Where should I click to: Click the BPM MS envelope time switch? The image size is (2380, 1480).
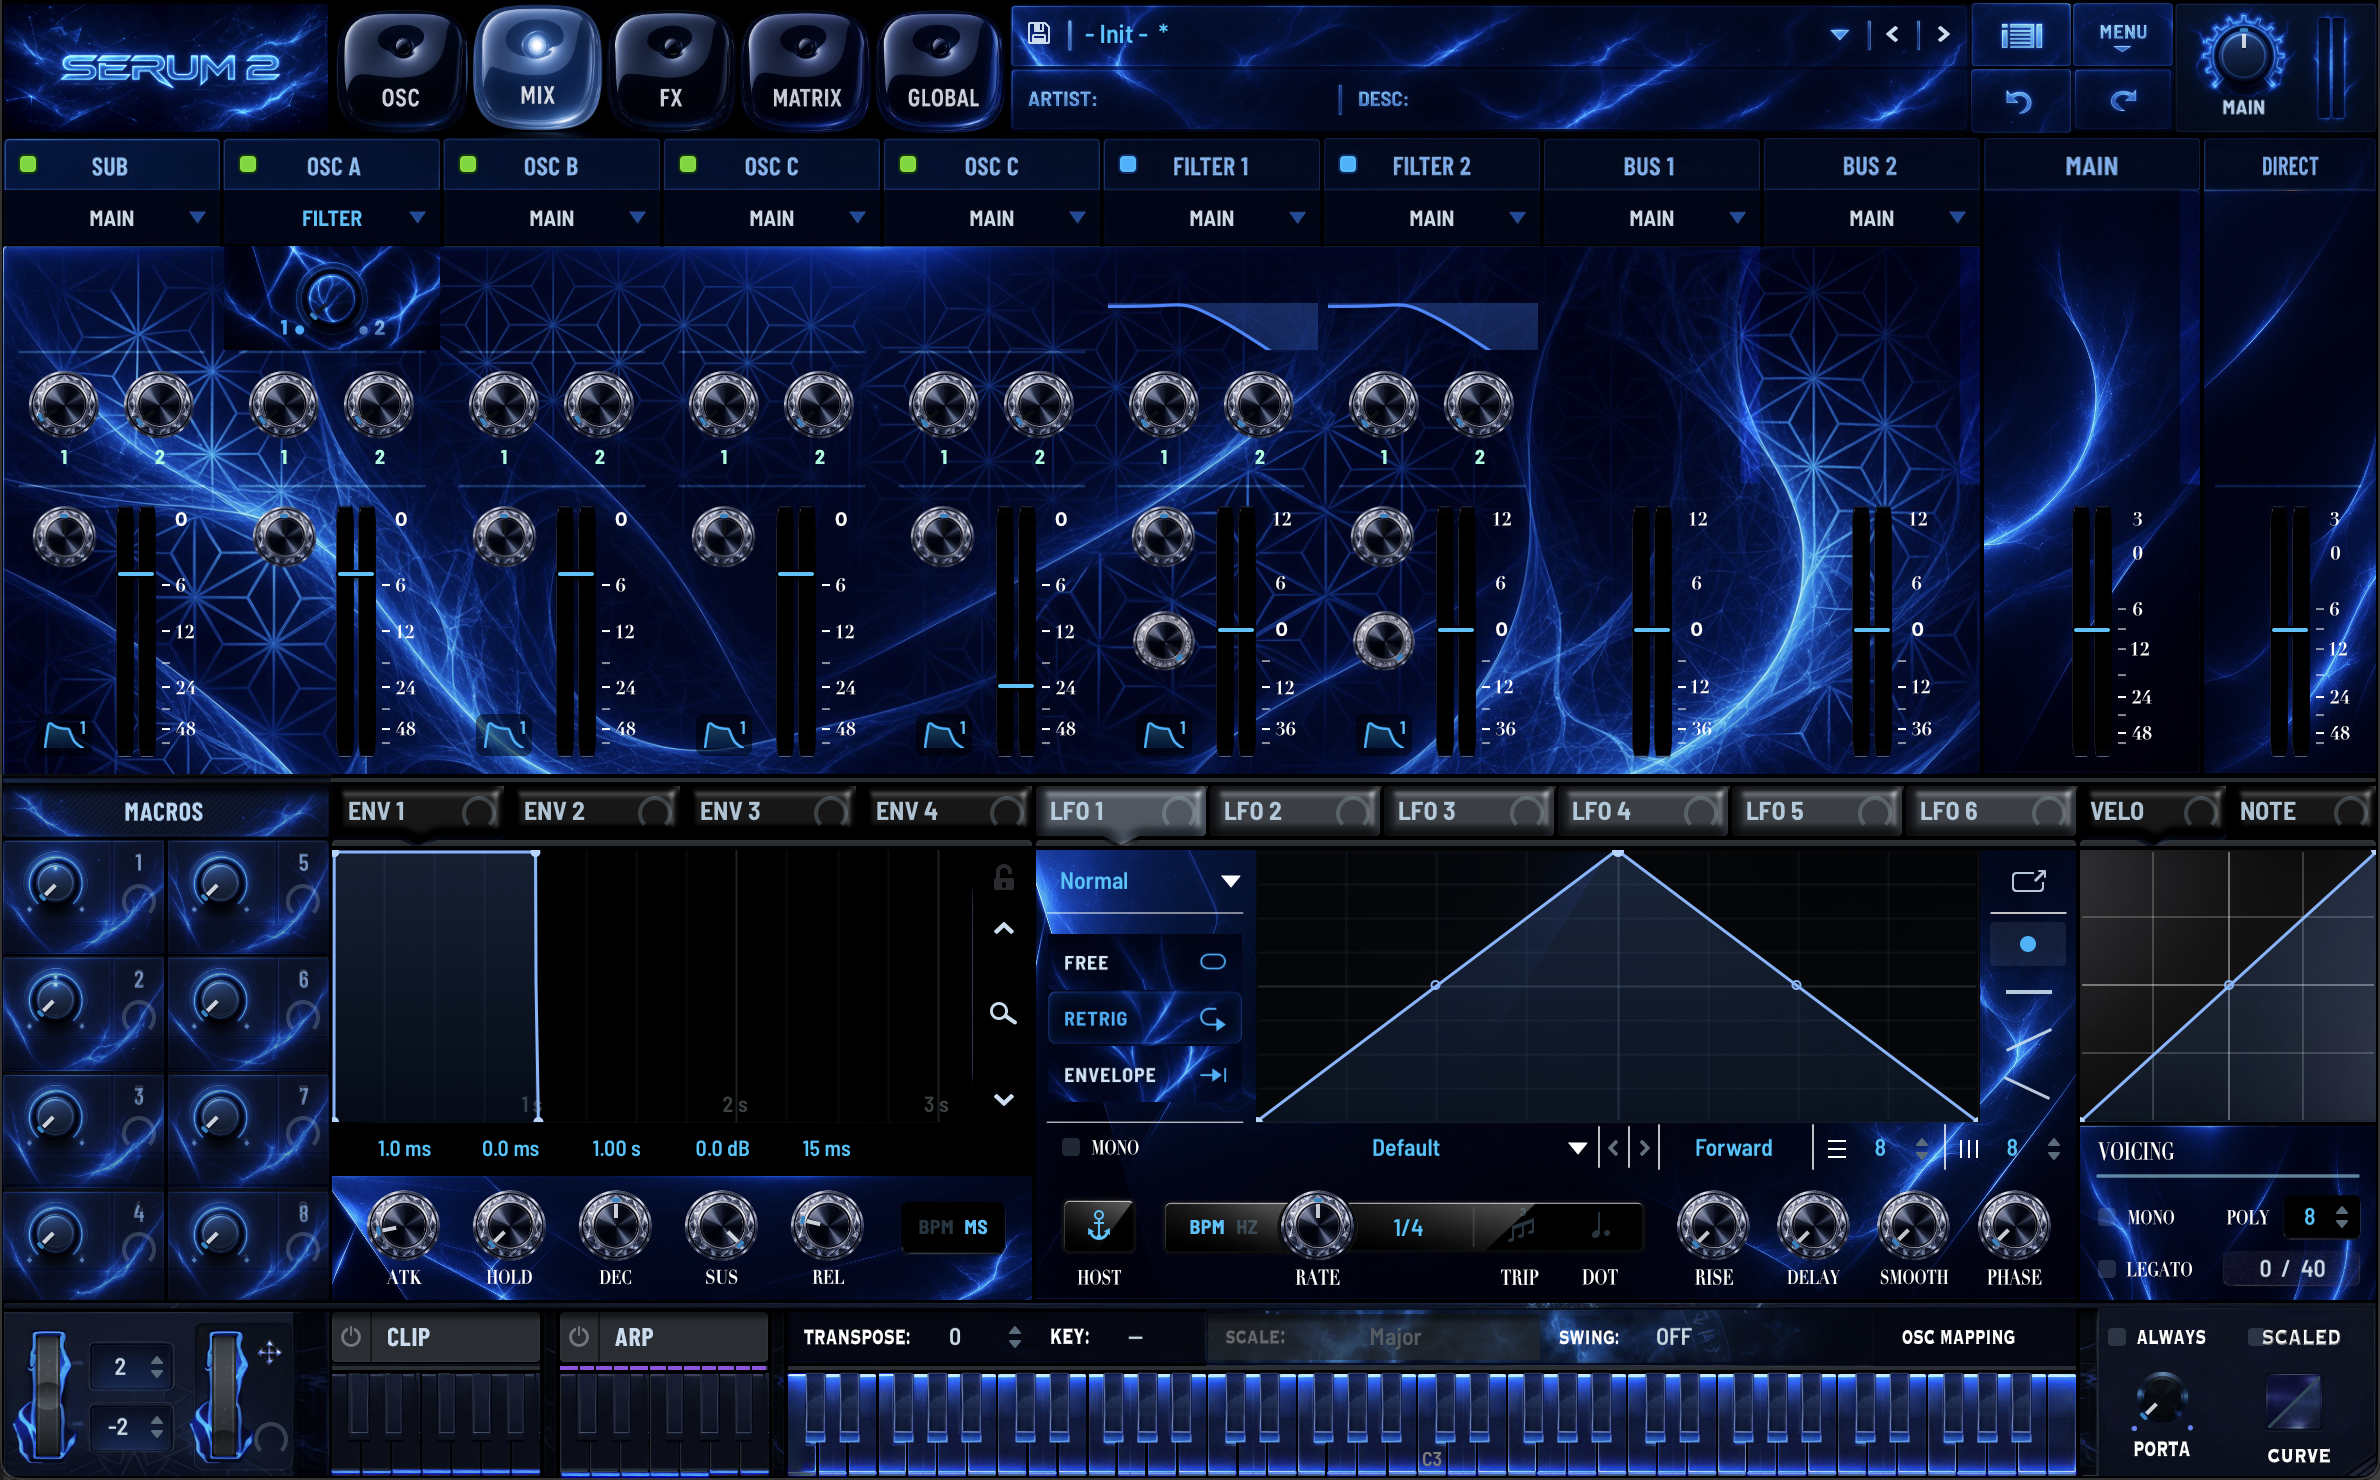tap(953, 1227)
